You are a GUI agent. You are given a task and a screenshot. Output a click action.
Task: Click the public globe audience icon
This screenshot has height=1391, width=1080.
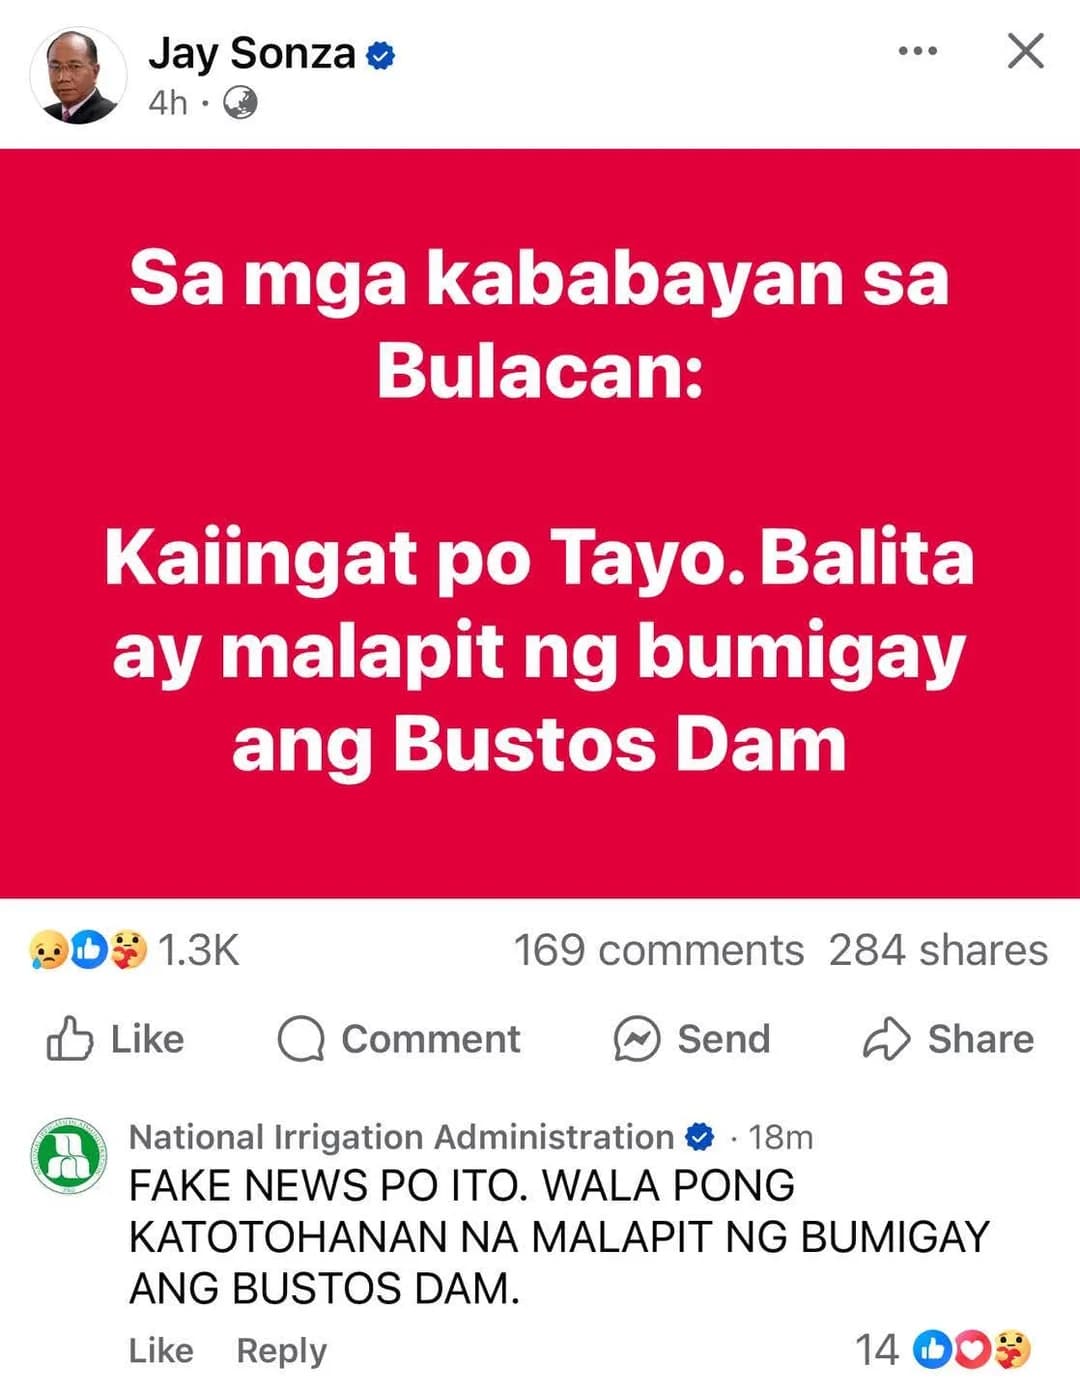point(240,102)
